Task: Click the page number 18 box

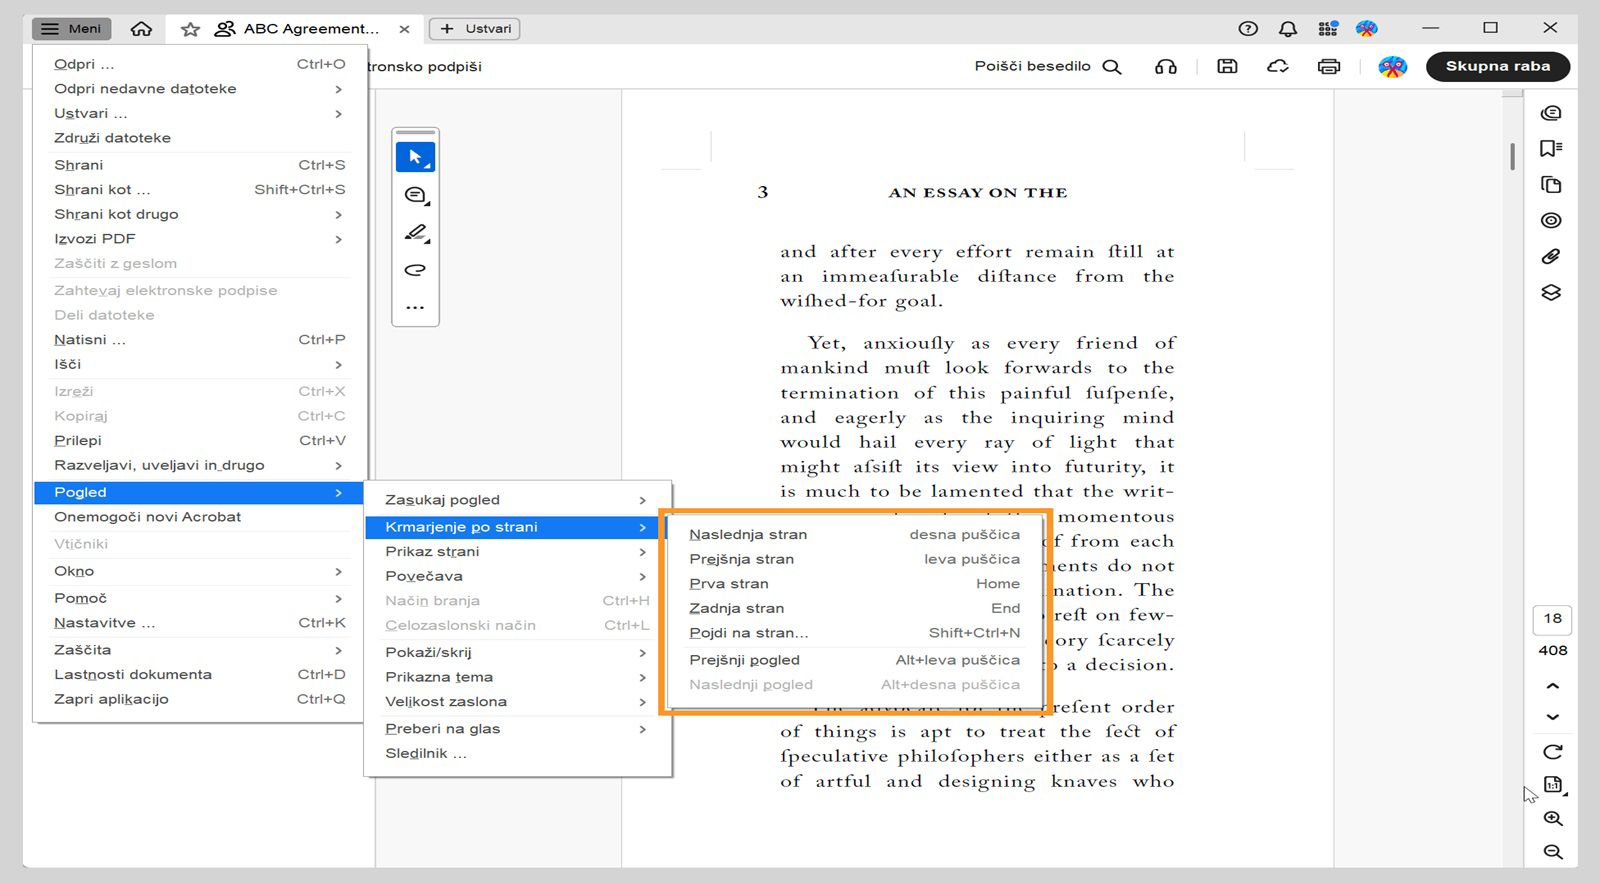Action: (x=1552, y=619)
